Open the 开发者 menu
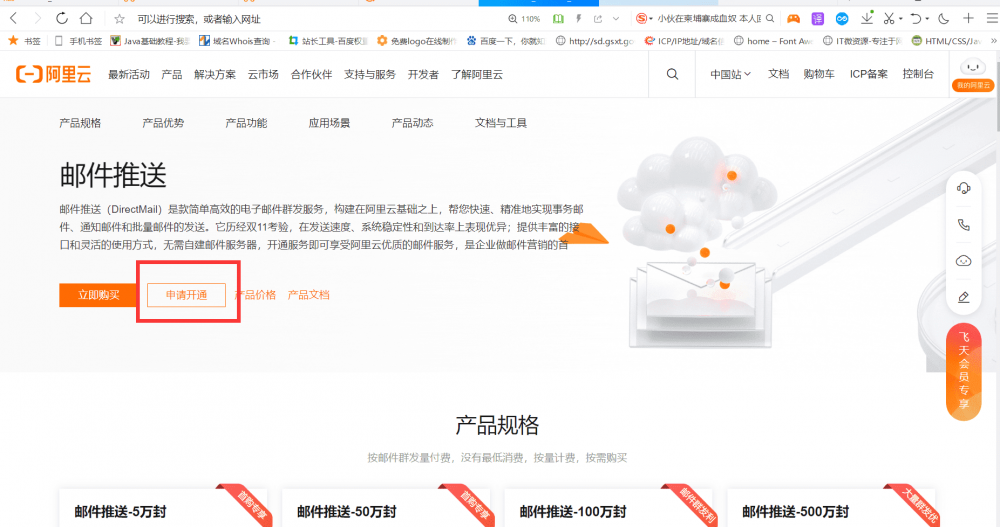Screen dimensions: 1000x527 click(423, 75)
